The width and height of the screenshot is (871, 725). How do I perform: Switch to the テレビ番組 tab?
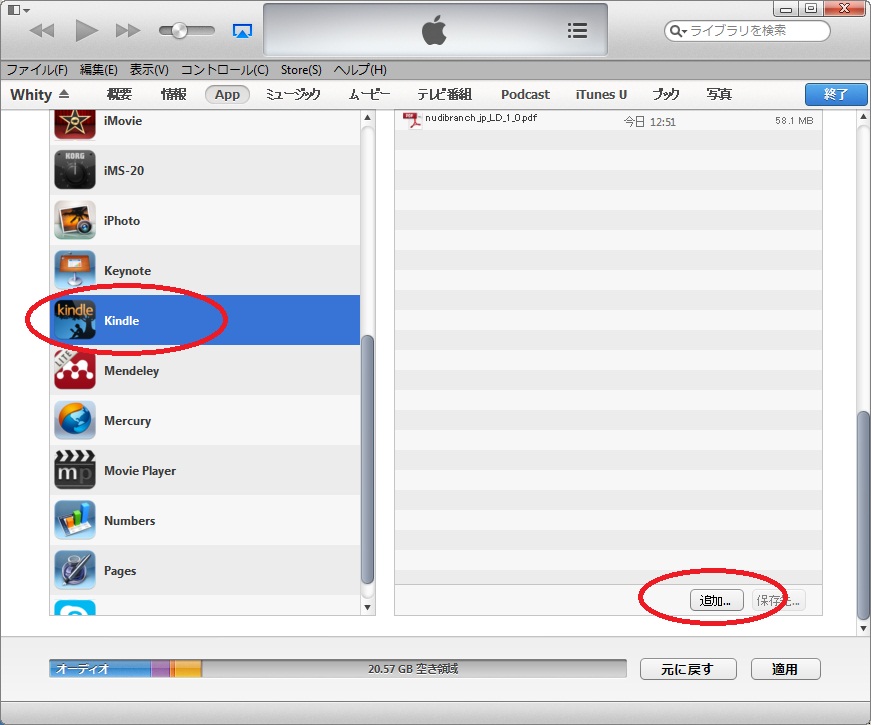click(x=444, y=94)
